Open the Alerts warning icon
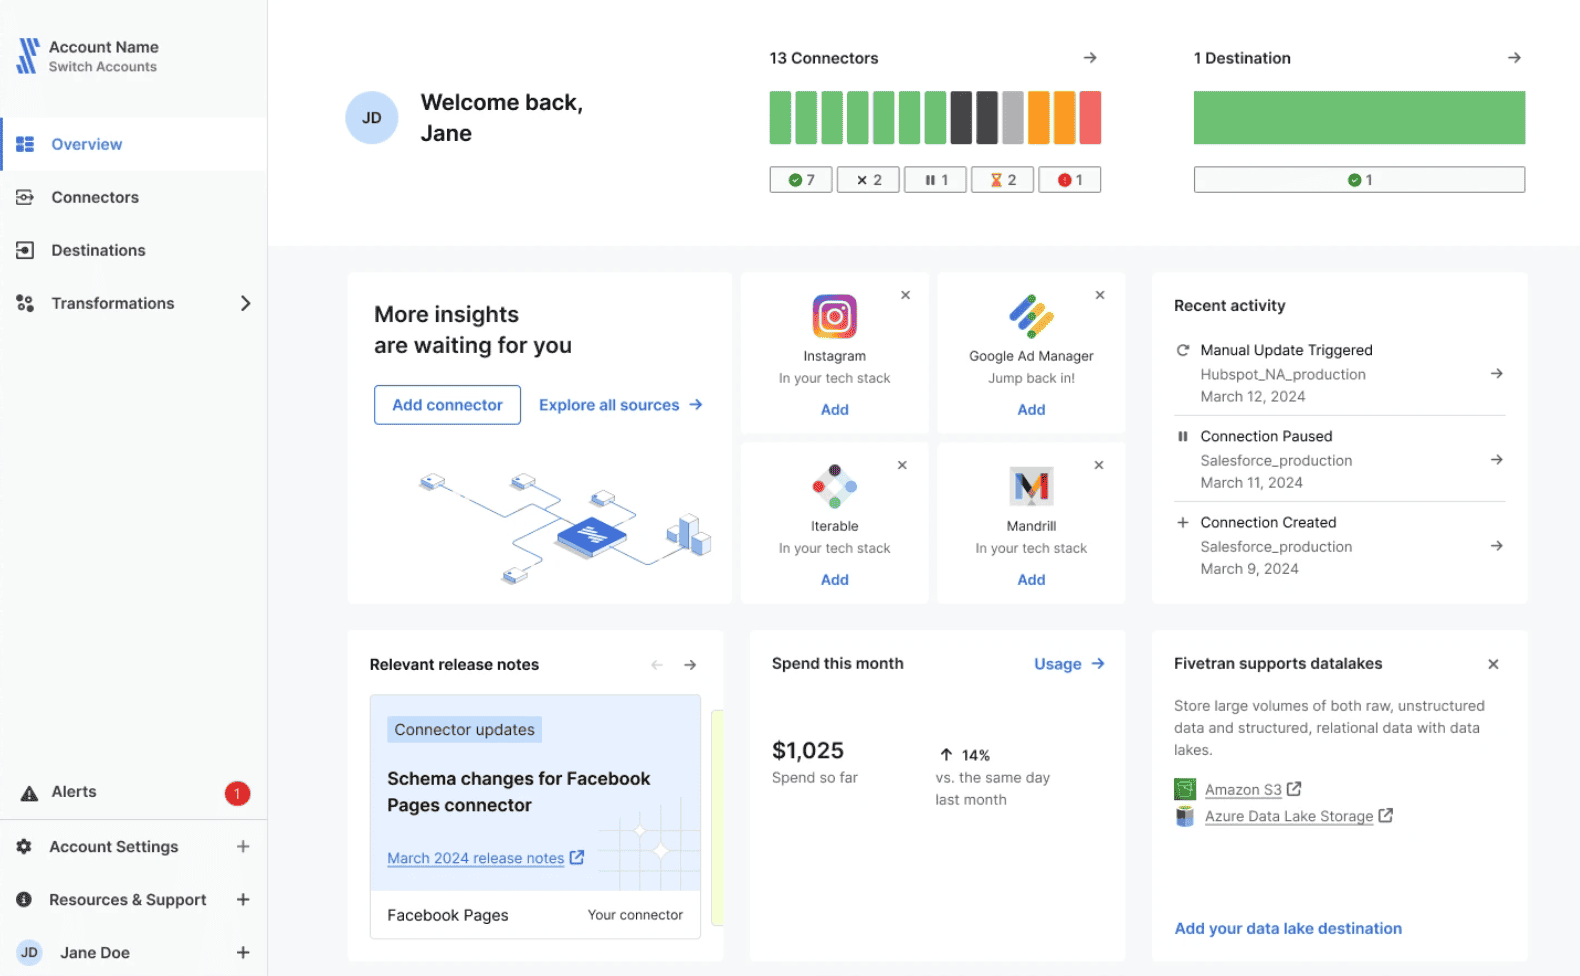 [30, 793]
